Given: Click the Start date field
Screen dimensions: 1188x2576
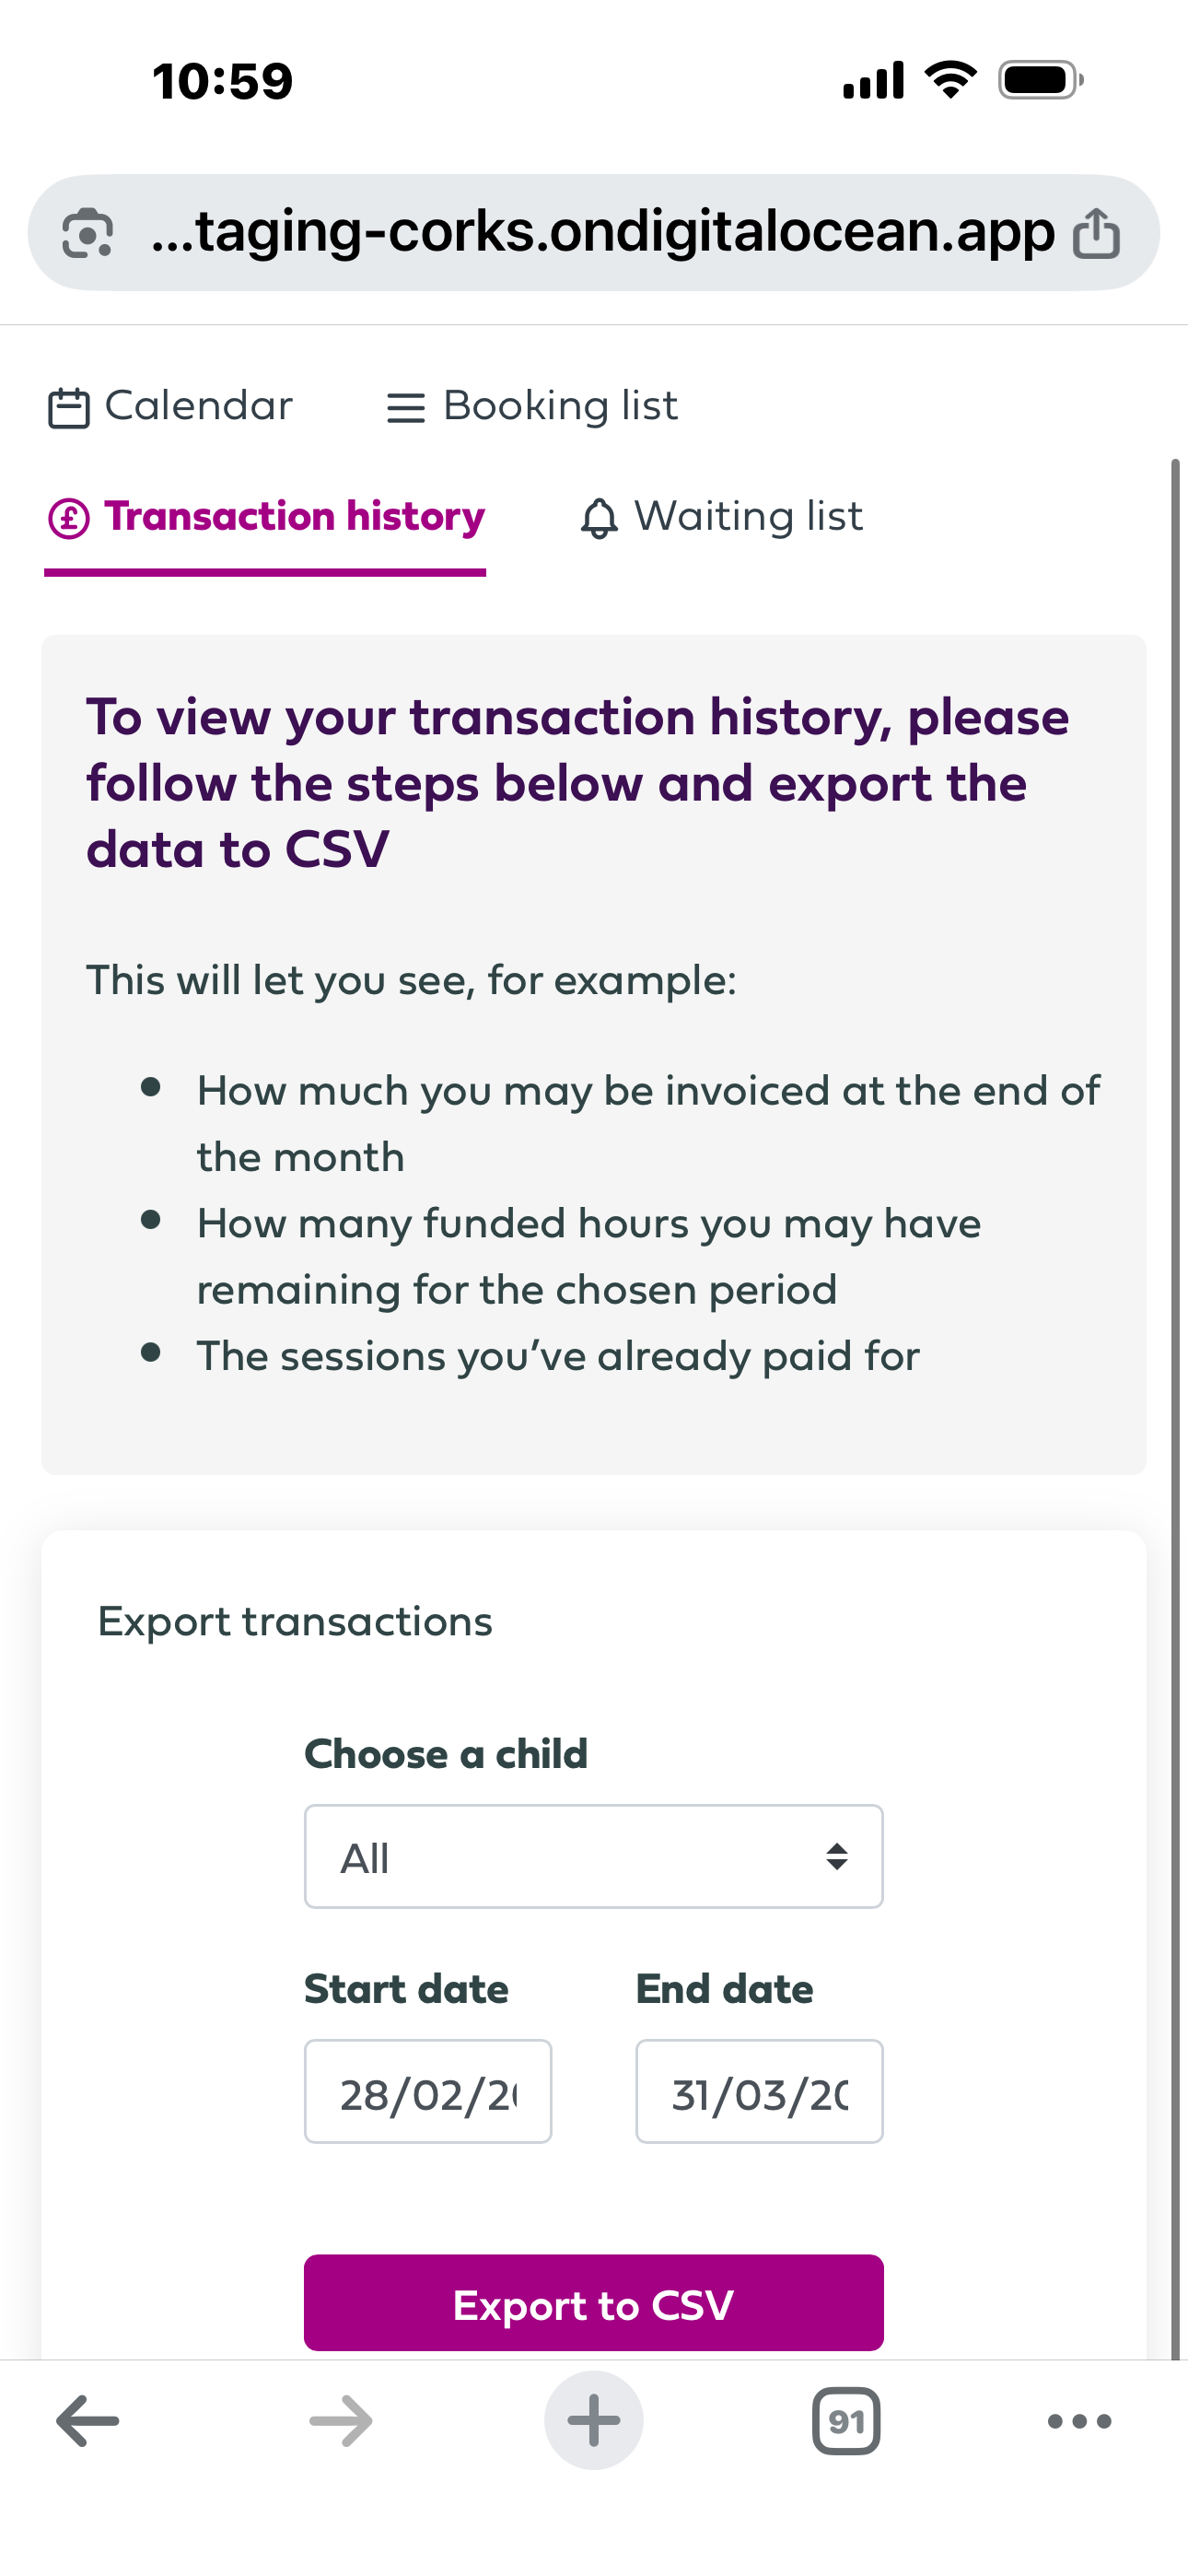Looking at the screenshot, I should [428, 2092].
